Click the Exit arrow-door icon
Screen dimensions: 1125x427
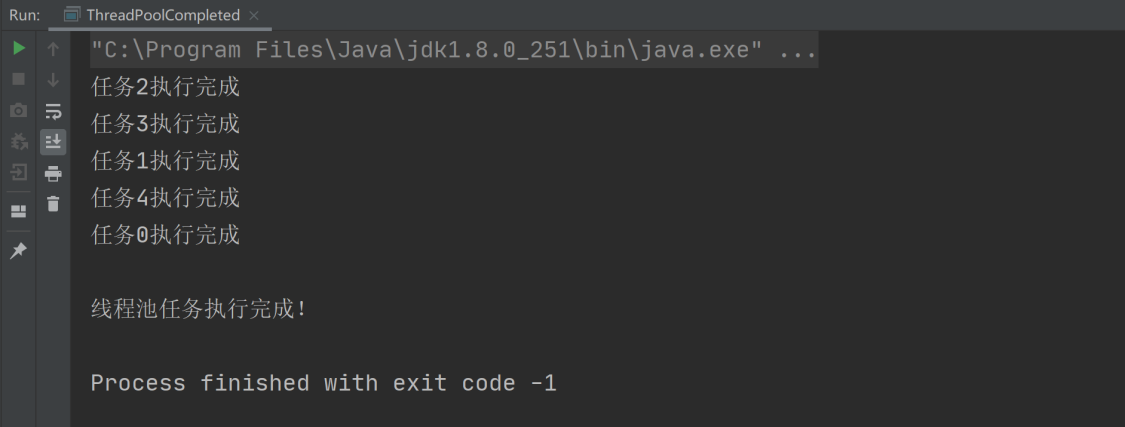tap(19, 172)
